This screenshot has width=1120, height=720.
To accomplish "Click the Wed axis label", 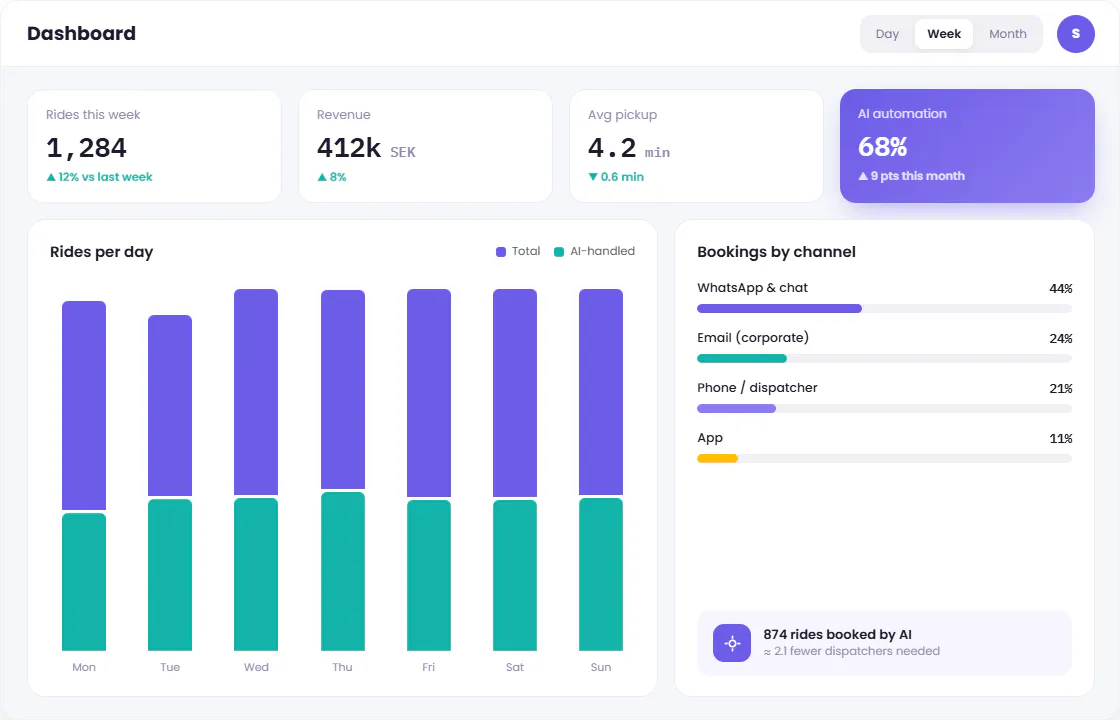I will click(x=256, y=667).
